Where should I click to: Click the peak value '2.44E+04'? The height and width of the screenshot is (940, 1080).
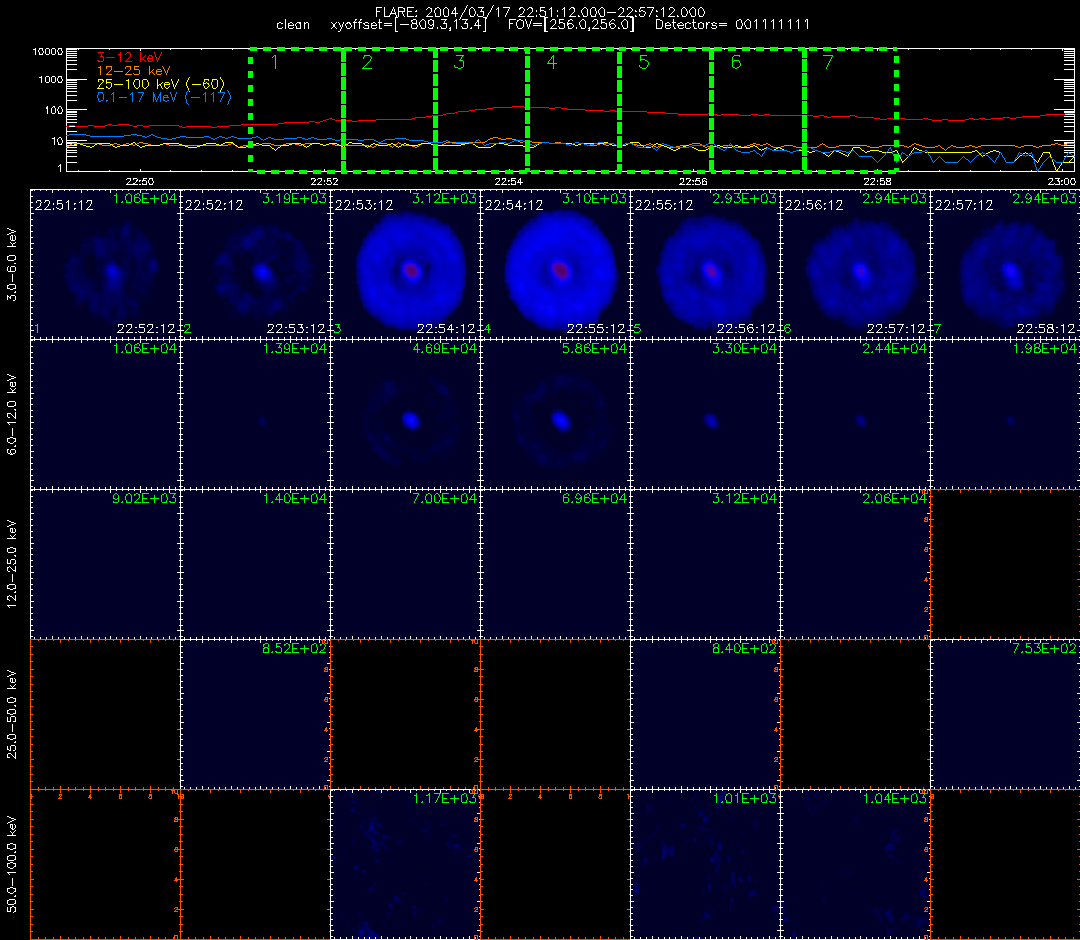(x=894, y=348)
